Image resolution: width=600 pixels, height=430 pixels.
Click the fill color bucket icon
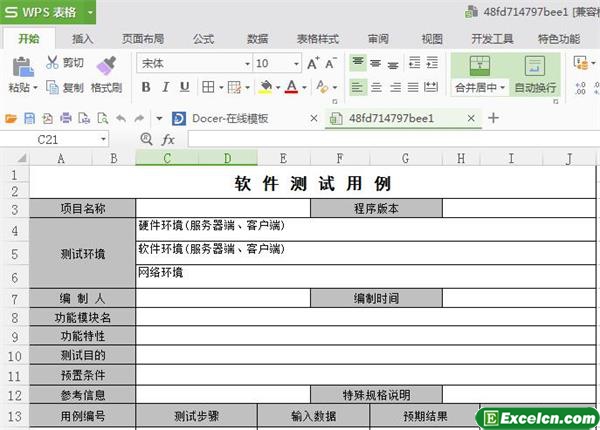point(265,87)
